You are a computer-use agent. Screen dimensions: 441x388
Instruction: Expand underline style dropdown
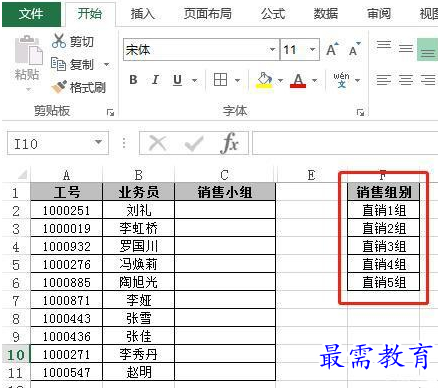(x=194, y=80)
